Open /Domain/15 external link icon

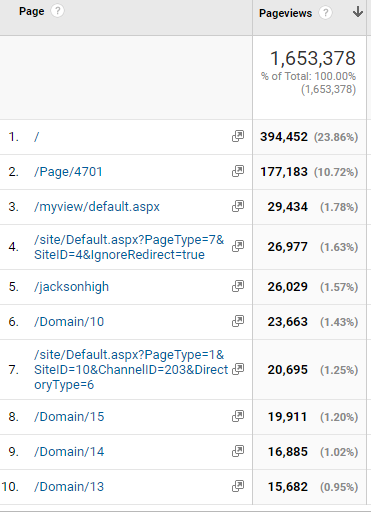click(x=238, y=416)
